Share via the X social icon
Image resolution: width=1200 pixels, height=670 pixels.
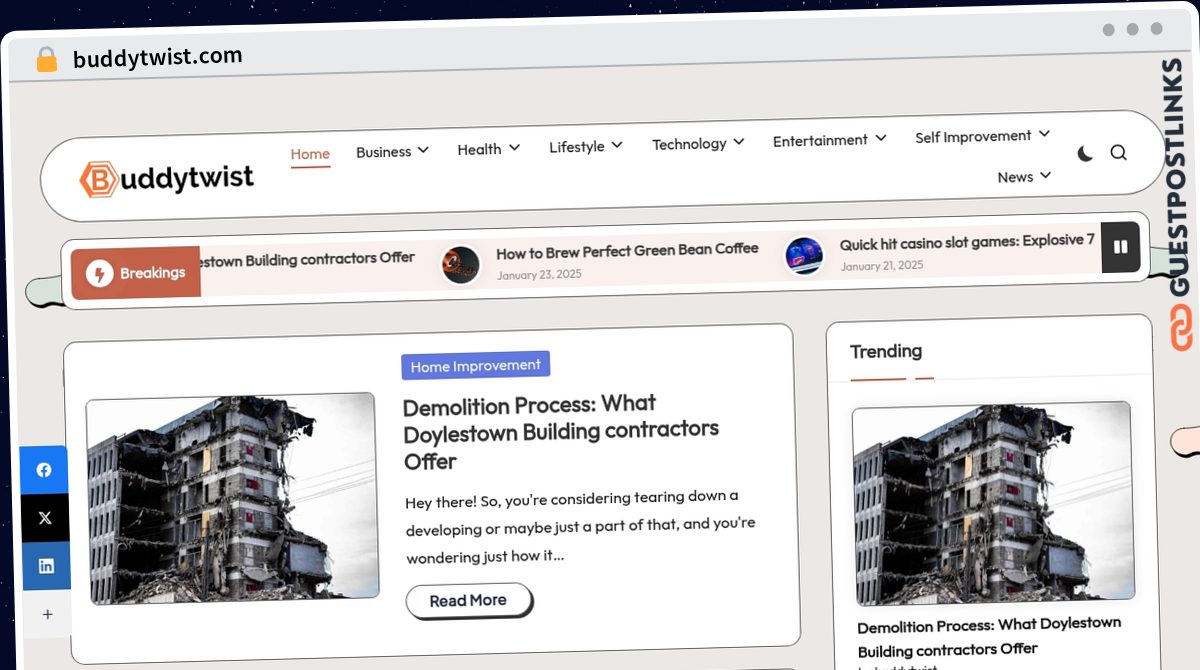[x=45, y=518]
